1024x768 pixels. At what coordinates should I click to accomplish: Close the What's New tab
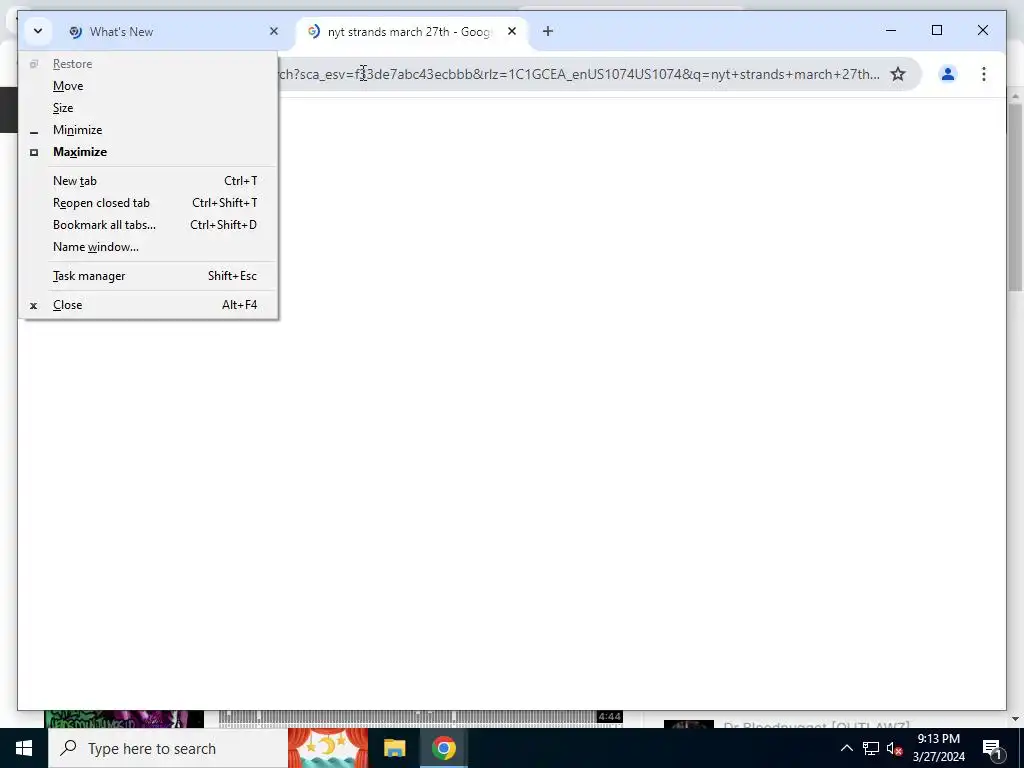(274, 31)
